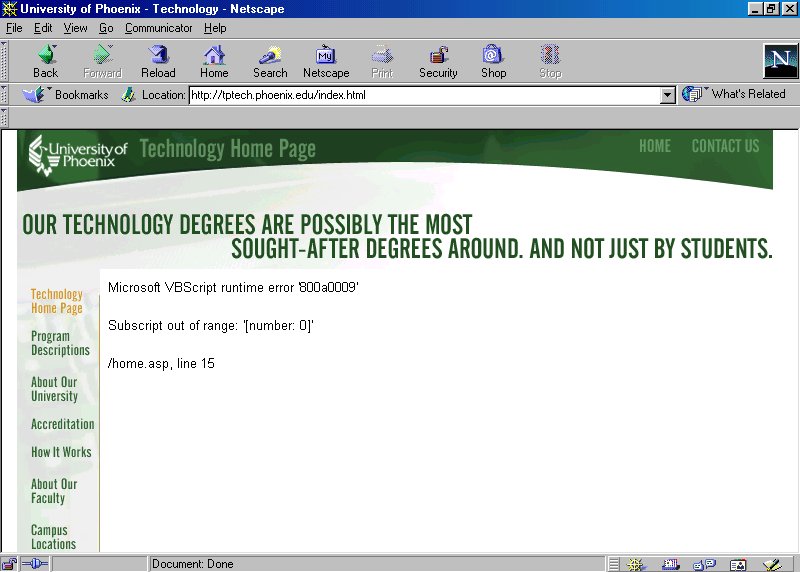Click the security lock in status bar
The image size is (800, 572).
point(9,564)
